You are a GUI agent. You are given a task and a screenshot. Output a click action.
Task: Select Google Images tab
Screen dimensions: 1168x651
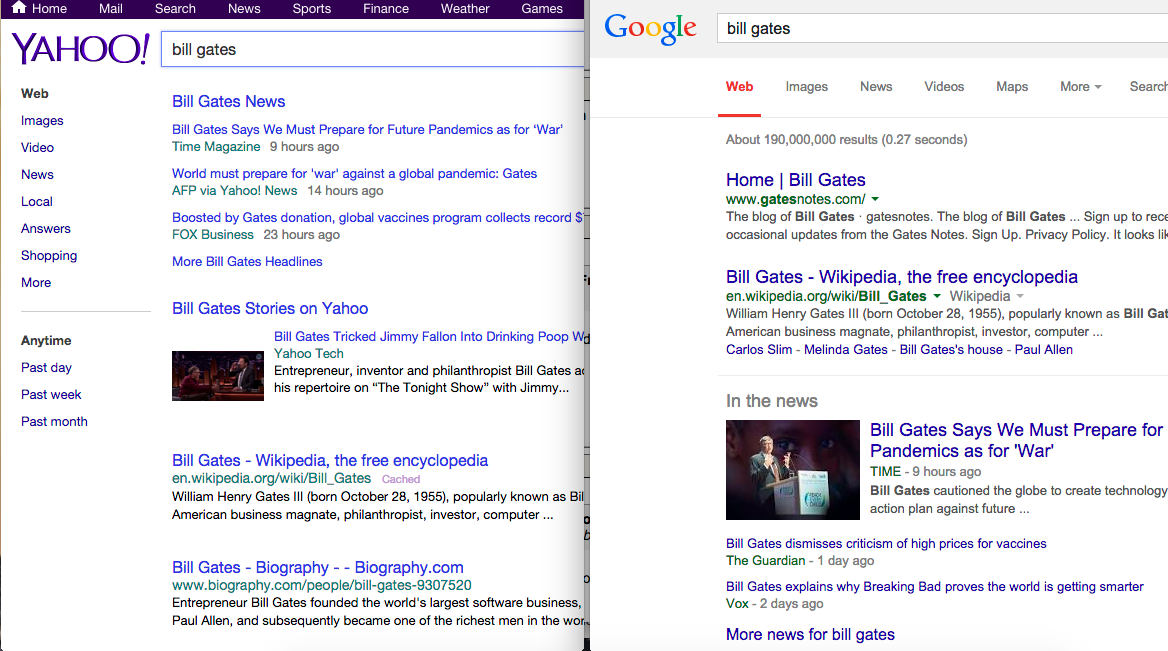[806, 86]
